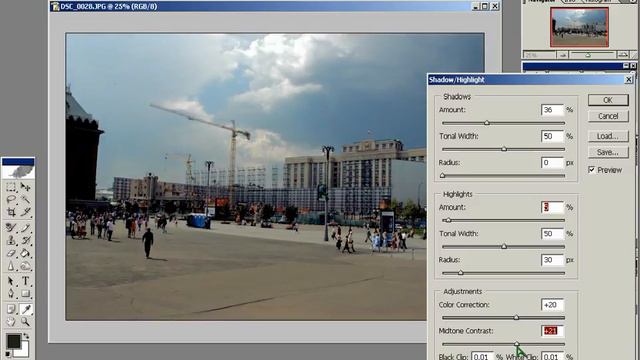The image size is (640, 360).
Task: Select the Rectangular Marquee tool
Action: coord(11,187)
